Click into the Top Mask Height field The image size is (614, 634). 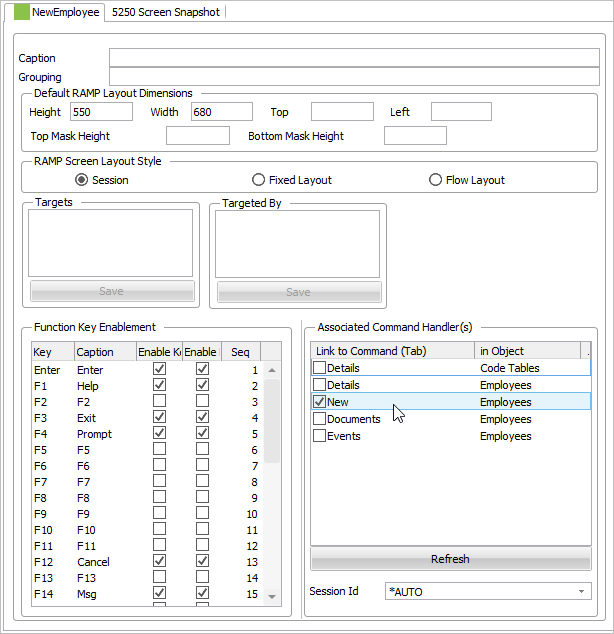pos(198,135)
